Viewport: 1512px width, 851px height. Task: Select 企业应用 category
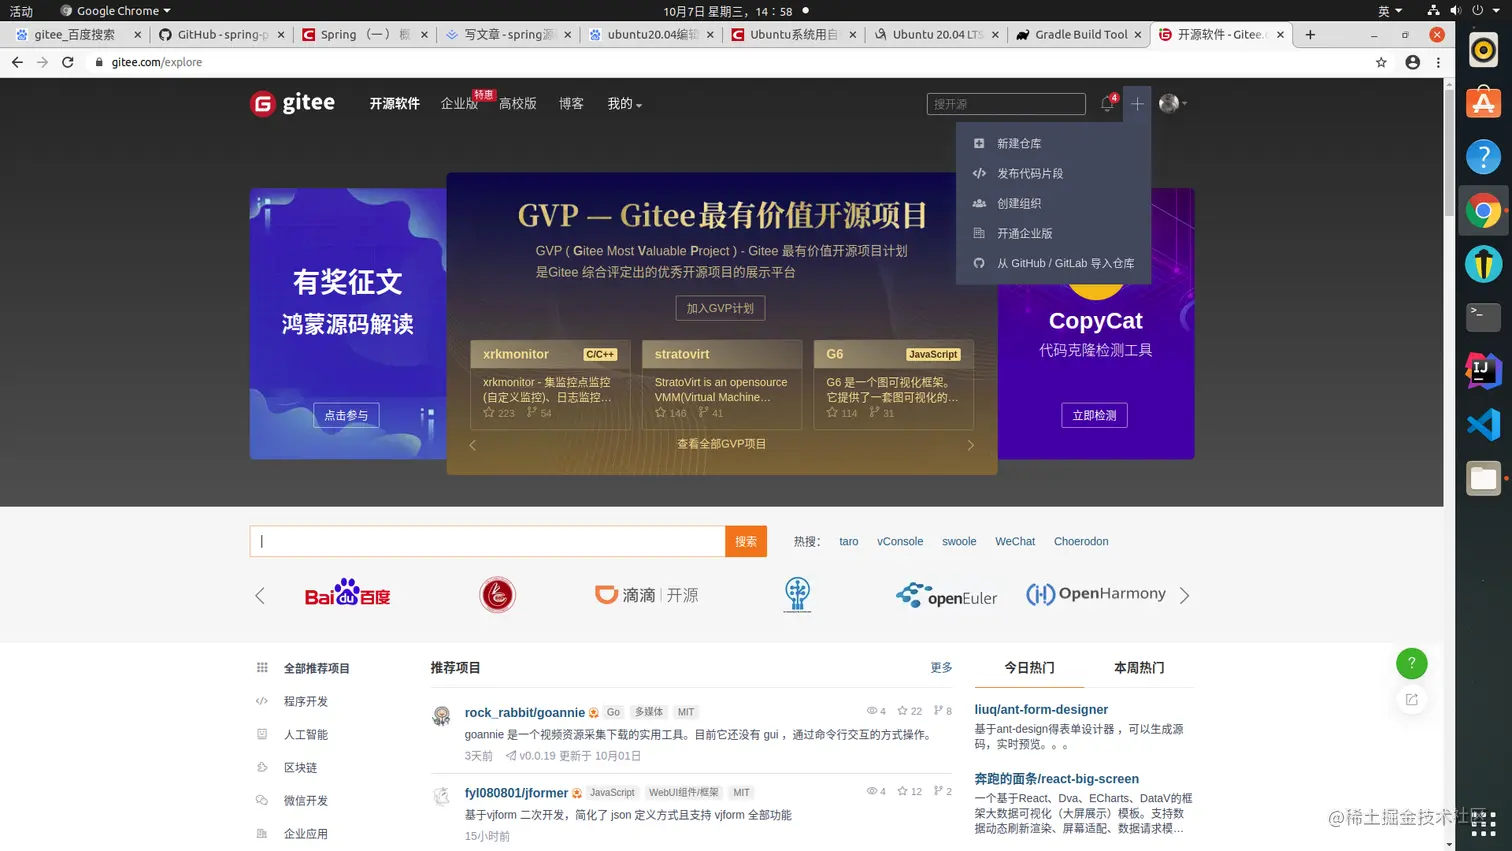pos(305,833)
